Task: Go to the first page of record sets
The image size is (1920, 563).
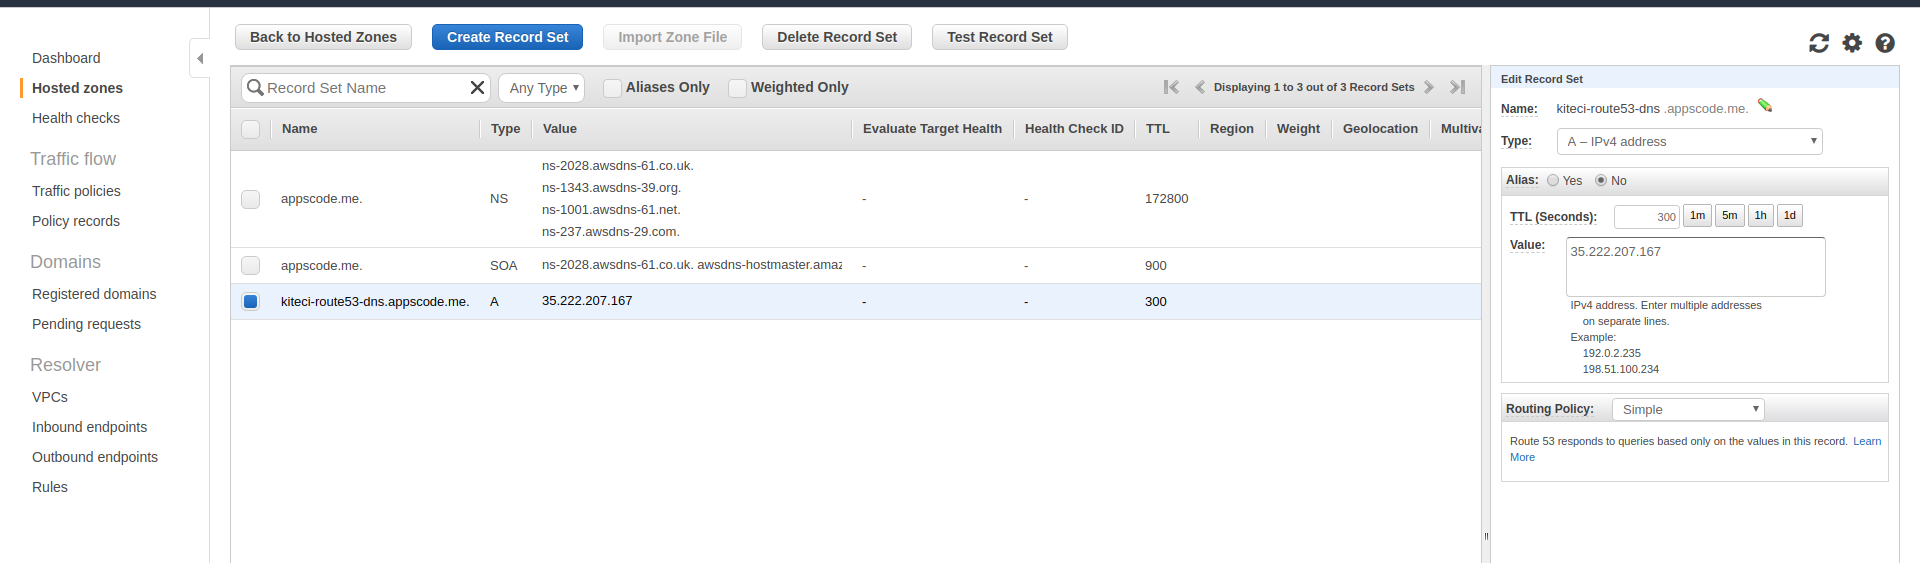Action: coord(1171,87)
